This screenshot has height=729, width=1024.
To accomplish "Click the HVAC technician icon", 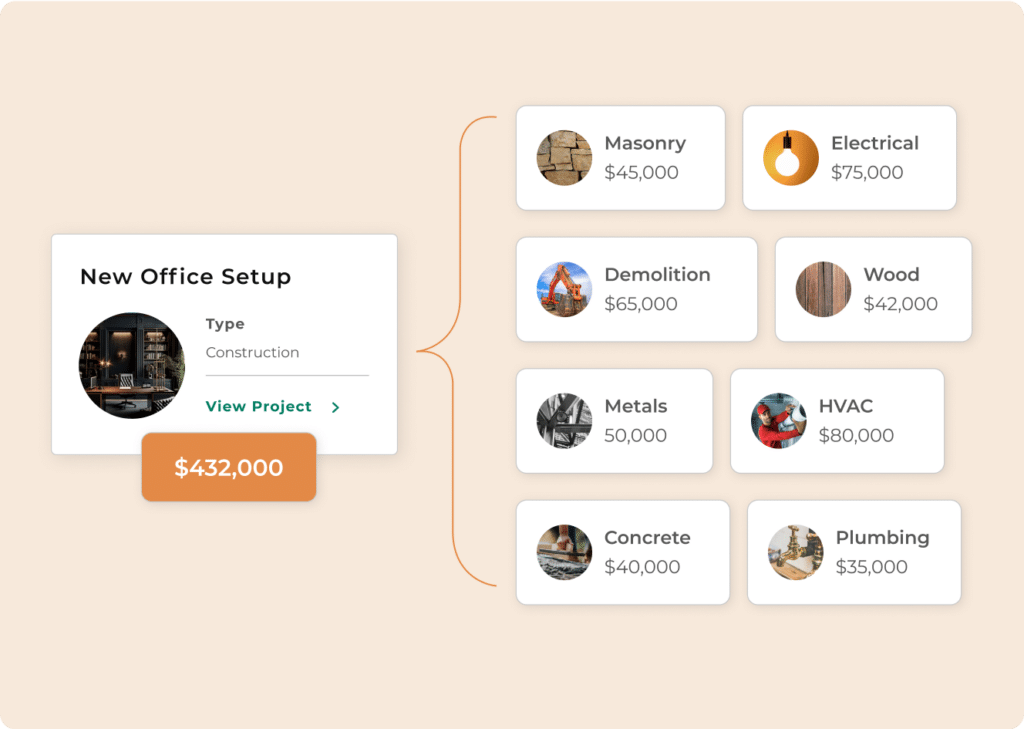I will pyautogui.click(x=778, y=421).
